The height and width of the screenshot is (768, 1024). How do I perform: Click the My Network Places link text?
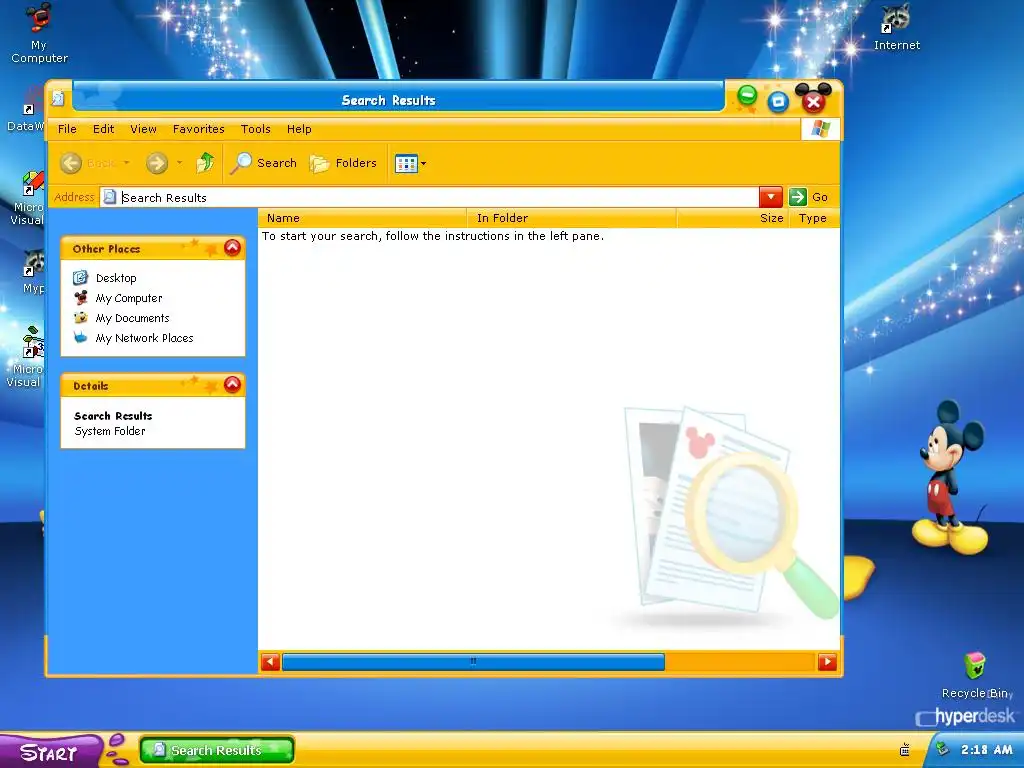coord(144,338)
